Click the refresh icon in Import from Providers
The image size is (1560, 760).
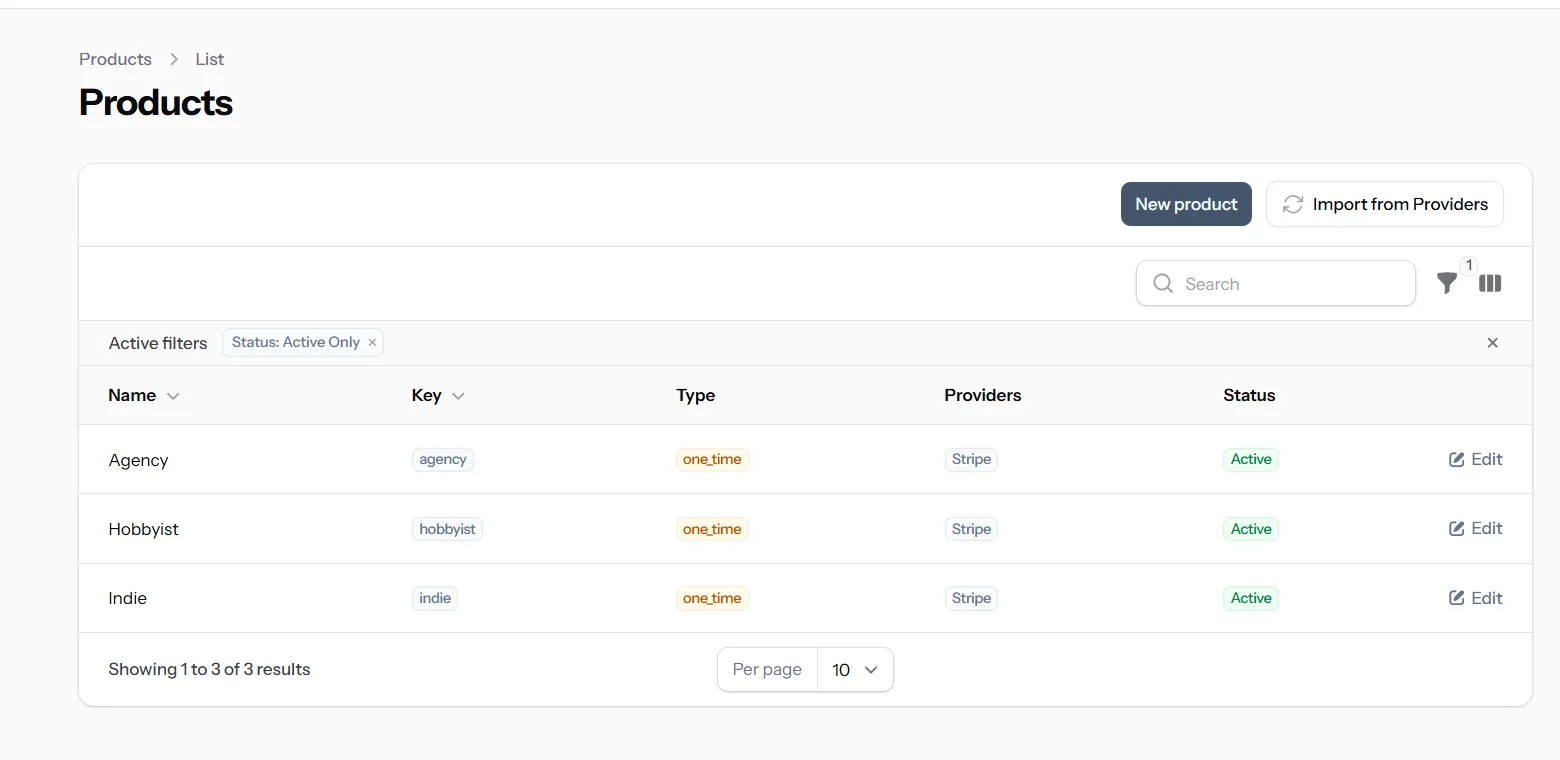(x=1292, y=204)
